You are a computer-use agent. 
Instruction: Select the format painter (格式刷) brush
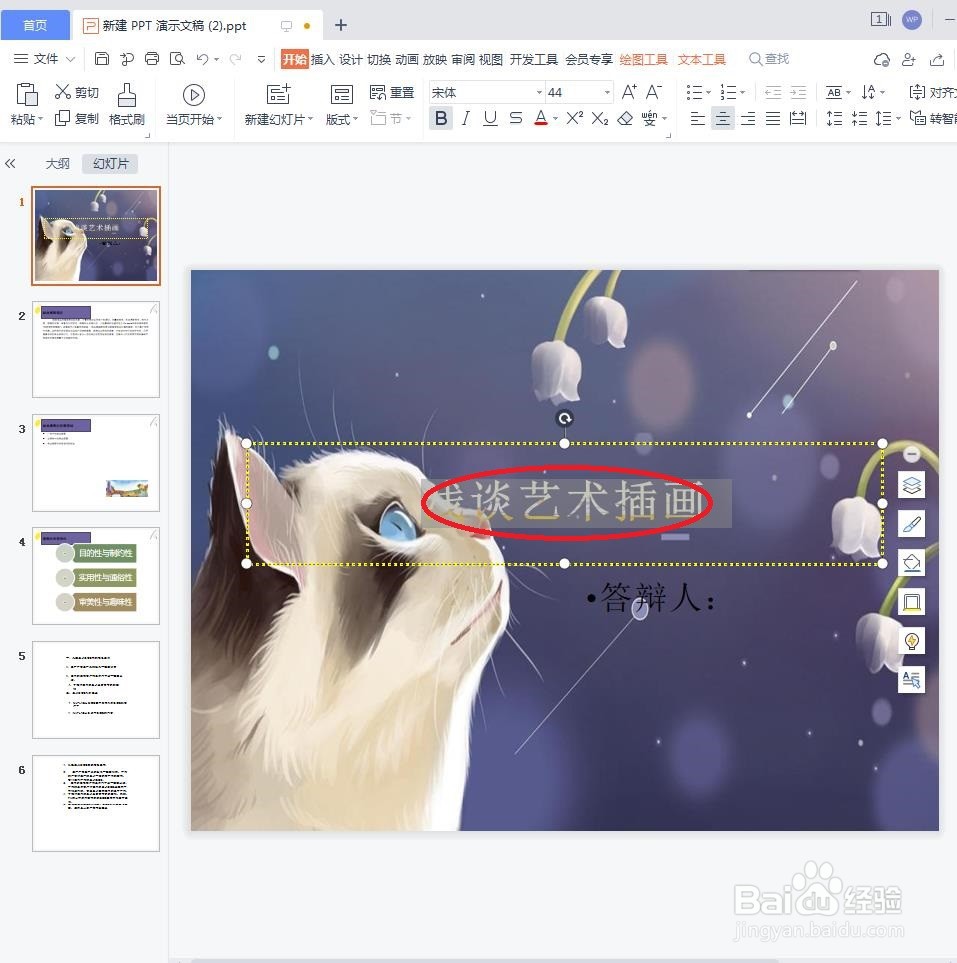(127, 95)
